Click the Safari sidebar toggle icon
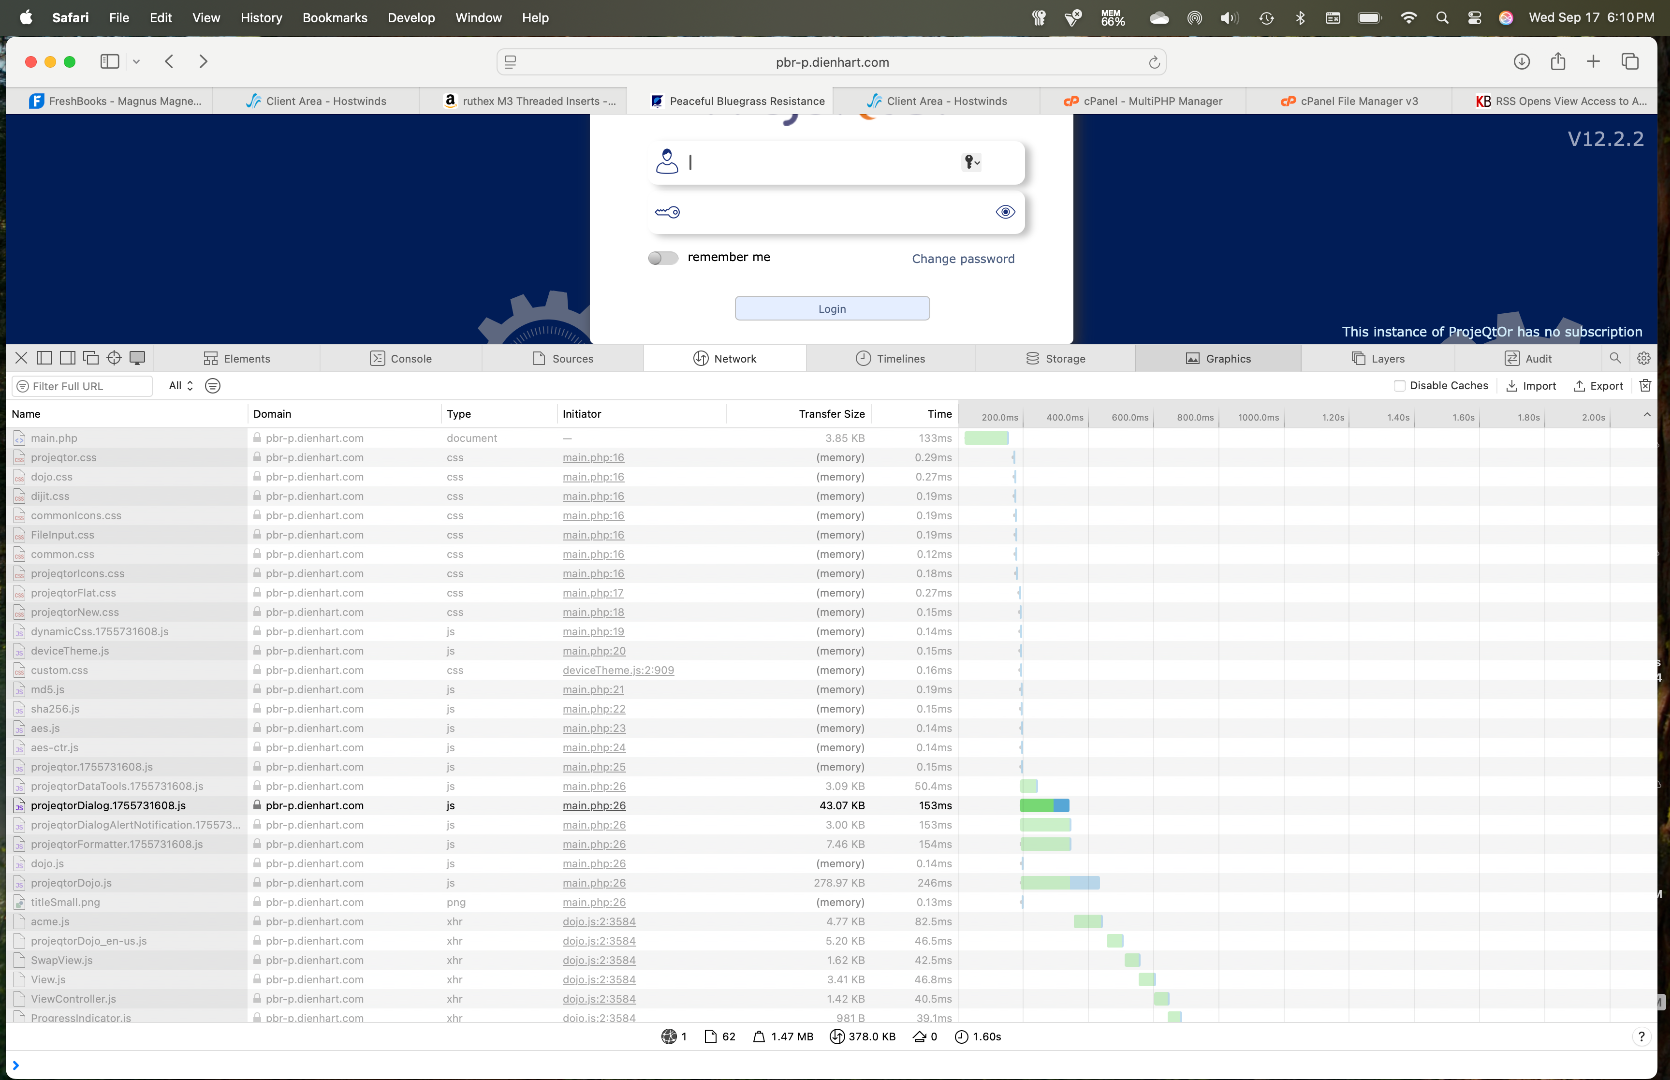This screenshot has height=1080, width=1670. click(x=110, y=62)
